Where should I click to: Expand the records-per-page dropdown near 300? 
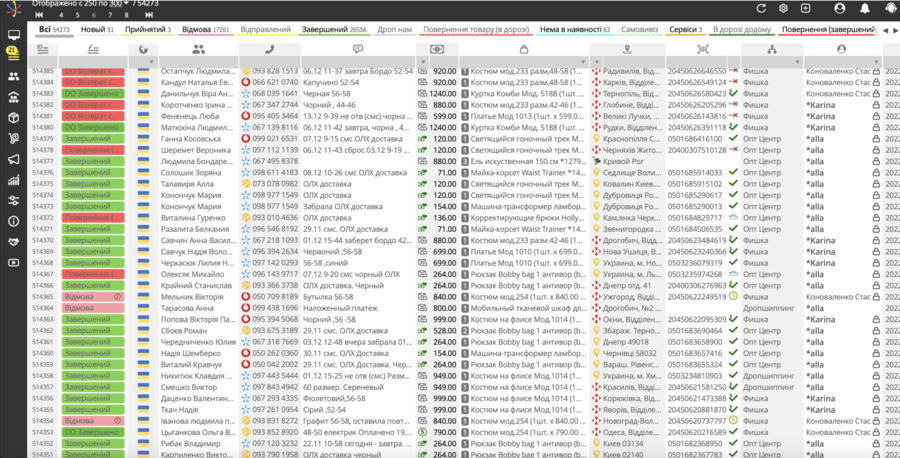pos(125,4)
